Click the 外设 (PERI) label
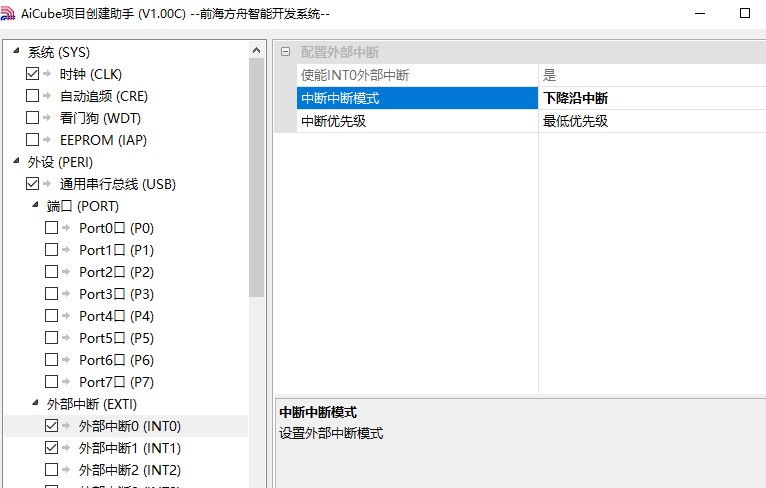Viewport: 766px width, 488px height. click(x=60, y=162)
